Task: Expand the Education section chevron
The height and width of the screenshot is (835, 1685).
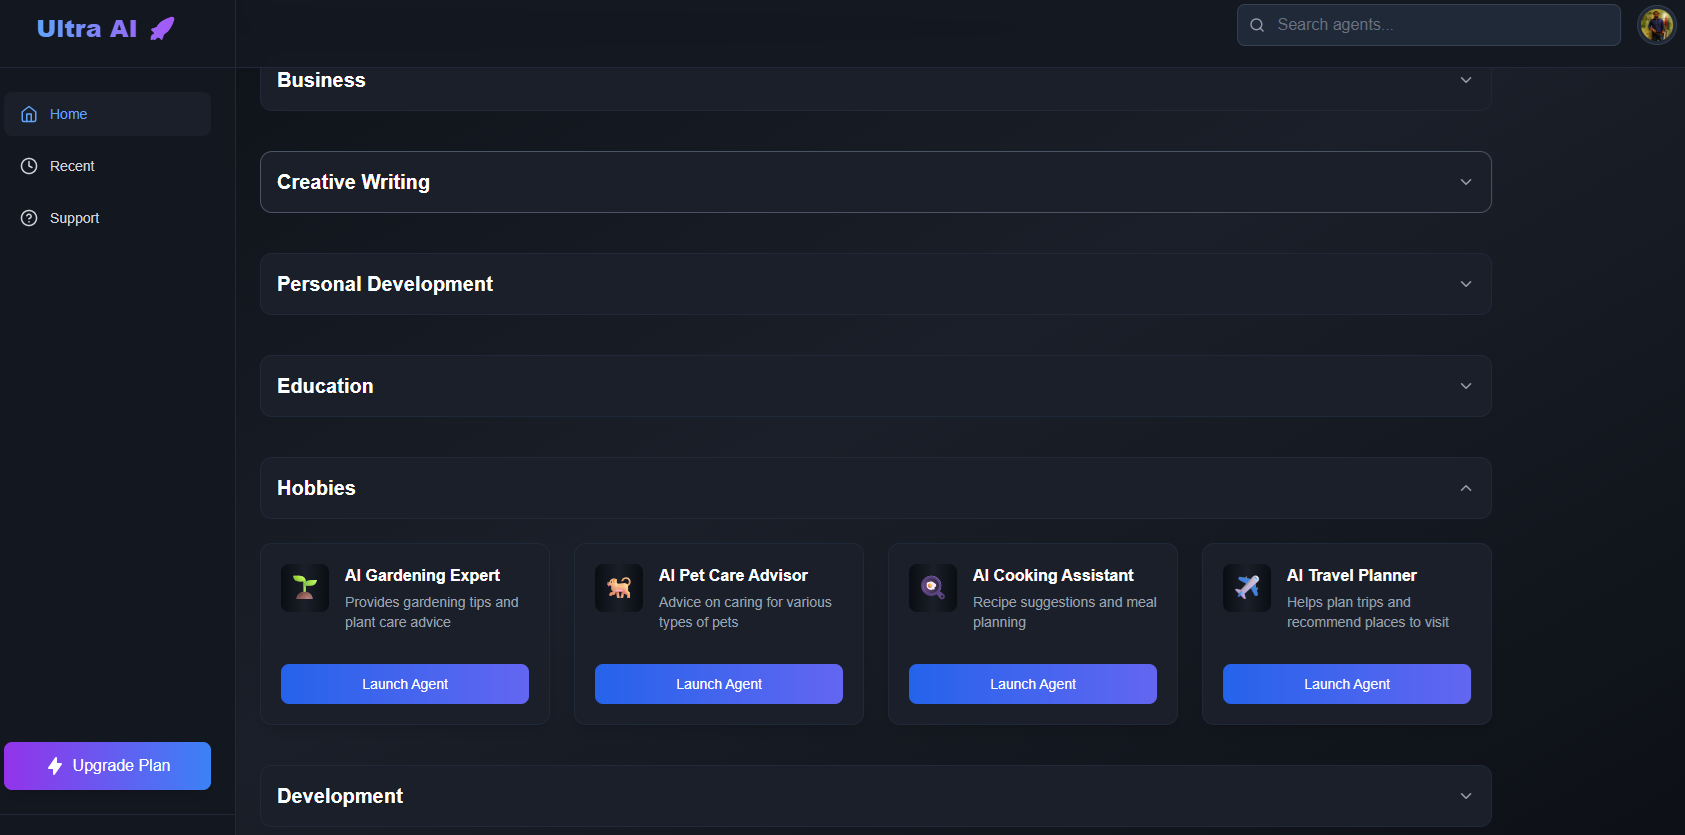Action: tap(1466, 386)
